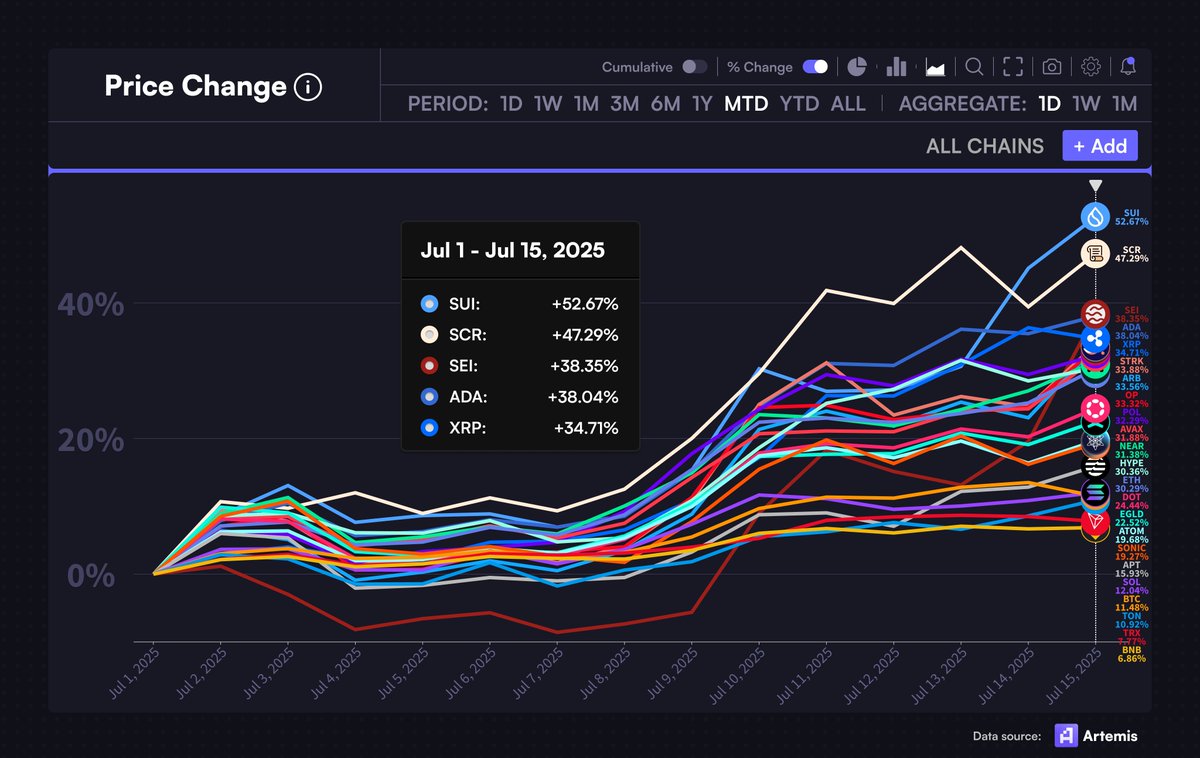Viewport: 1200px width, 758px height.
Task: Set period to 3M
Action: (624, 103)
